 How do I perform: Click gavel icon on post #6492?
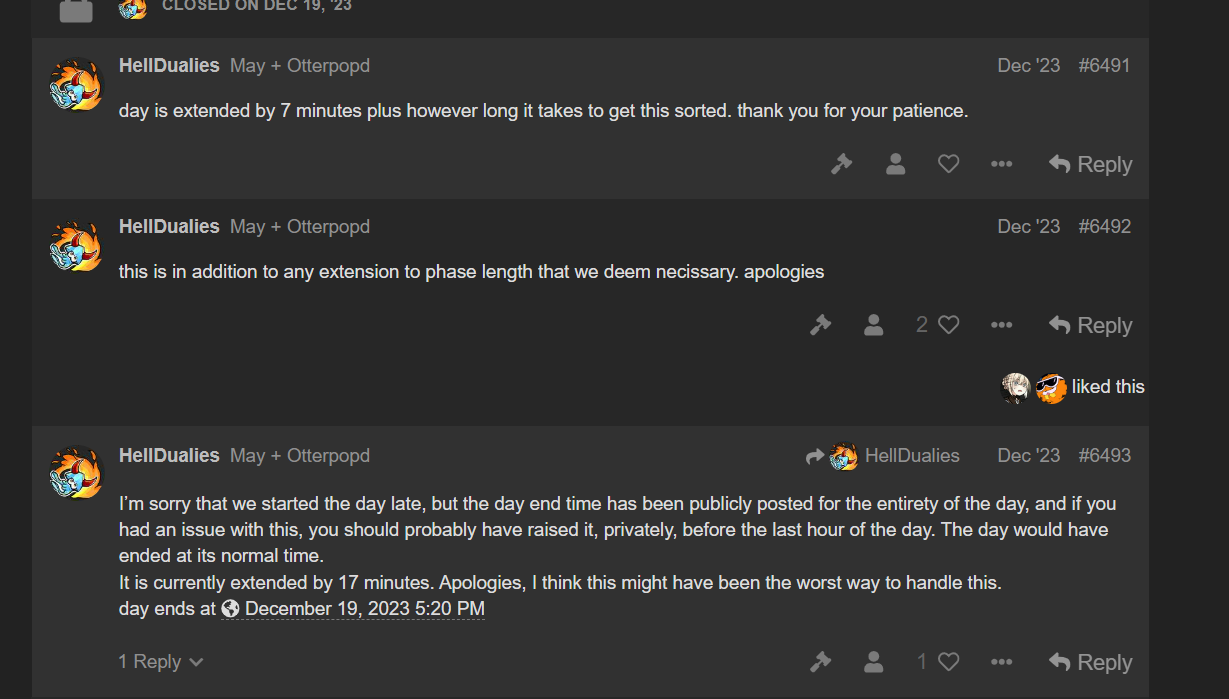coord(821,325)
